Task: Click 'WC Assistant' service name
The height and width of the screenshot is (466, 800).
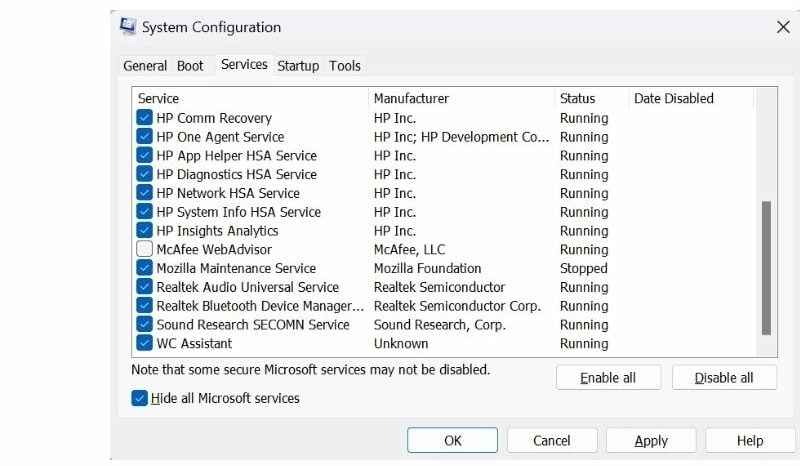Action: coord(194,344)
